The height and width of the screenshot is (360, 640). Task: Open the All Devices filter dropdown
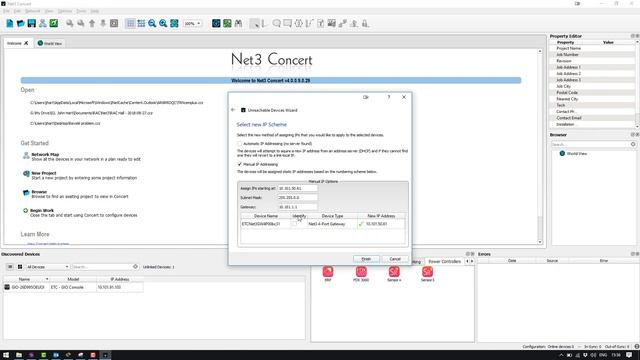pyautogui.click(x=47, y=267)
